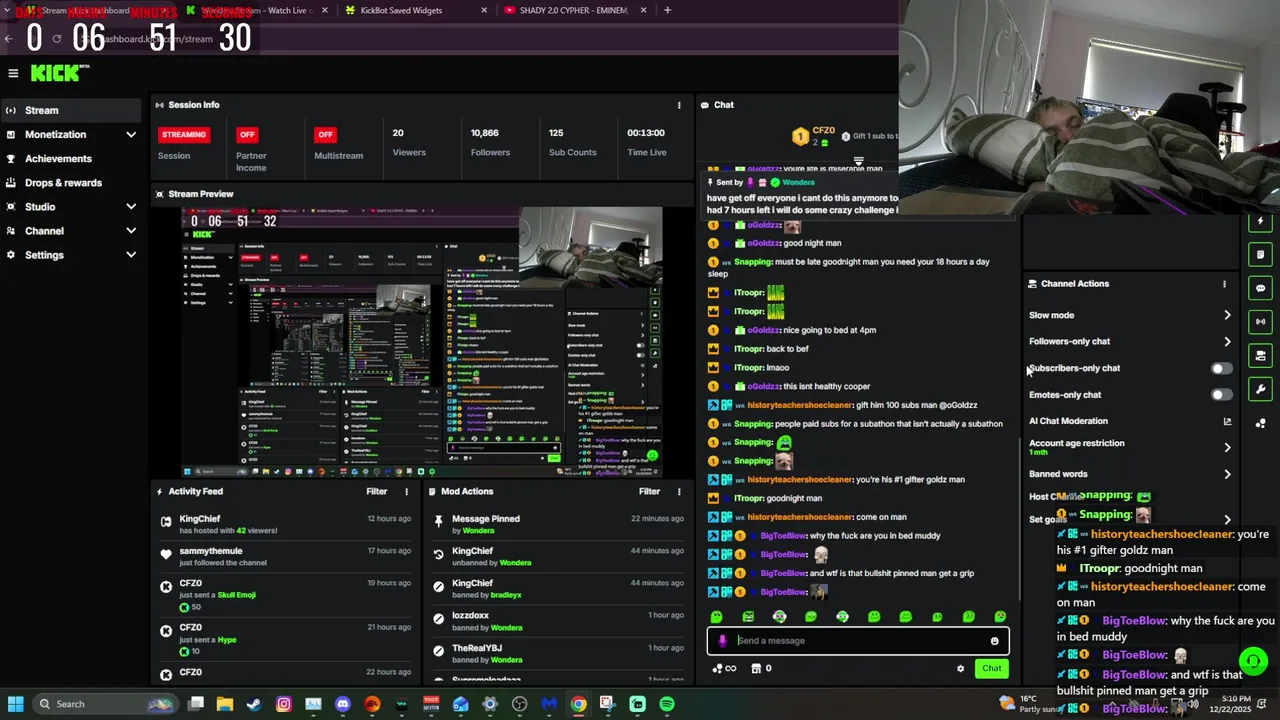This screenshot has width=1280, height=720.
Task: Open the Activity Feed Filter
Action: coord(377,492)
